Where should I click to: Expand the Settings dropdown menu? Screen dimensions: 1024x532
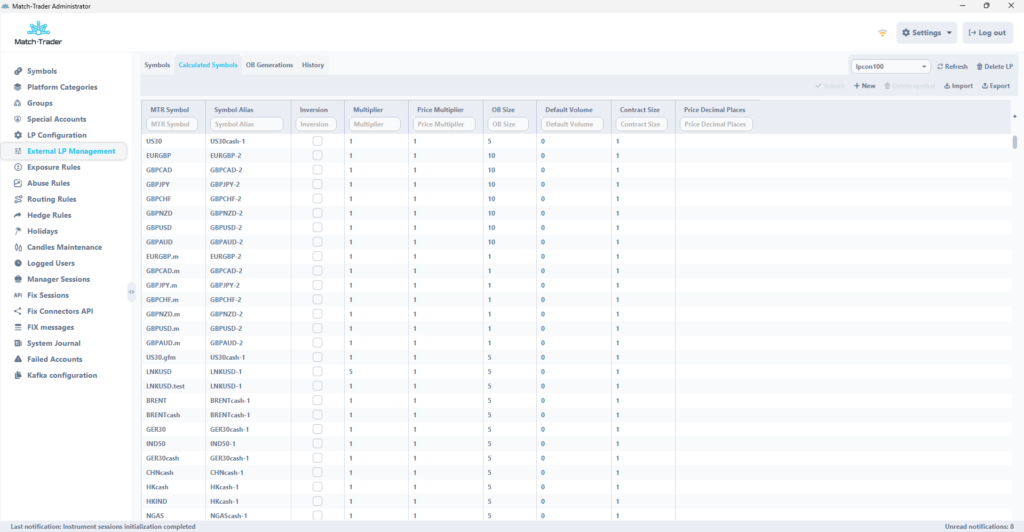point(926,33)
